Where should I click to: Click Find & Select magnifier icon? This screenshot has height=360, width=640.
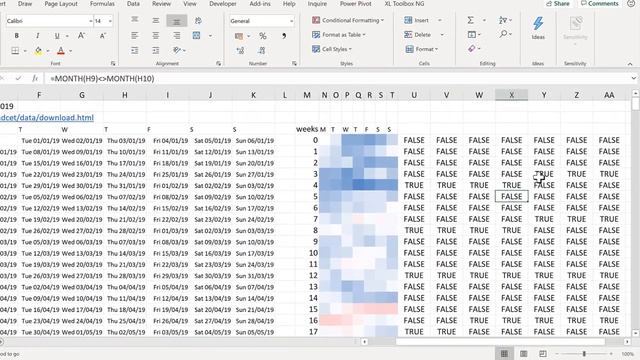[503, 34]
